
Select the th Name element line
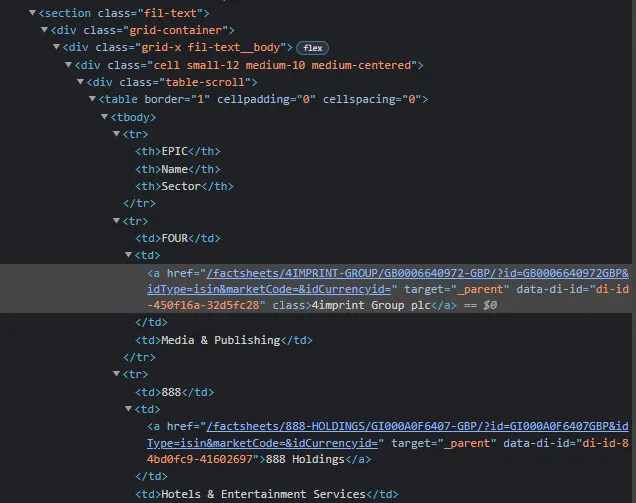point(178,169)
